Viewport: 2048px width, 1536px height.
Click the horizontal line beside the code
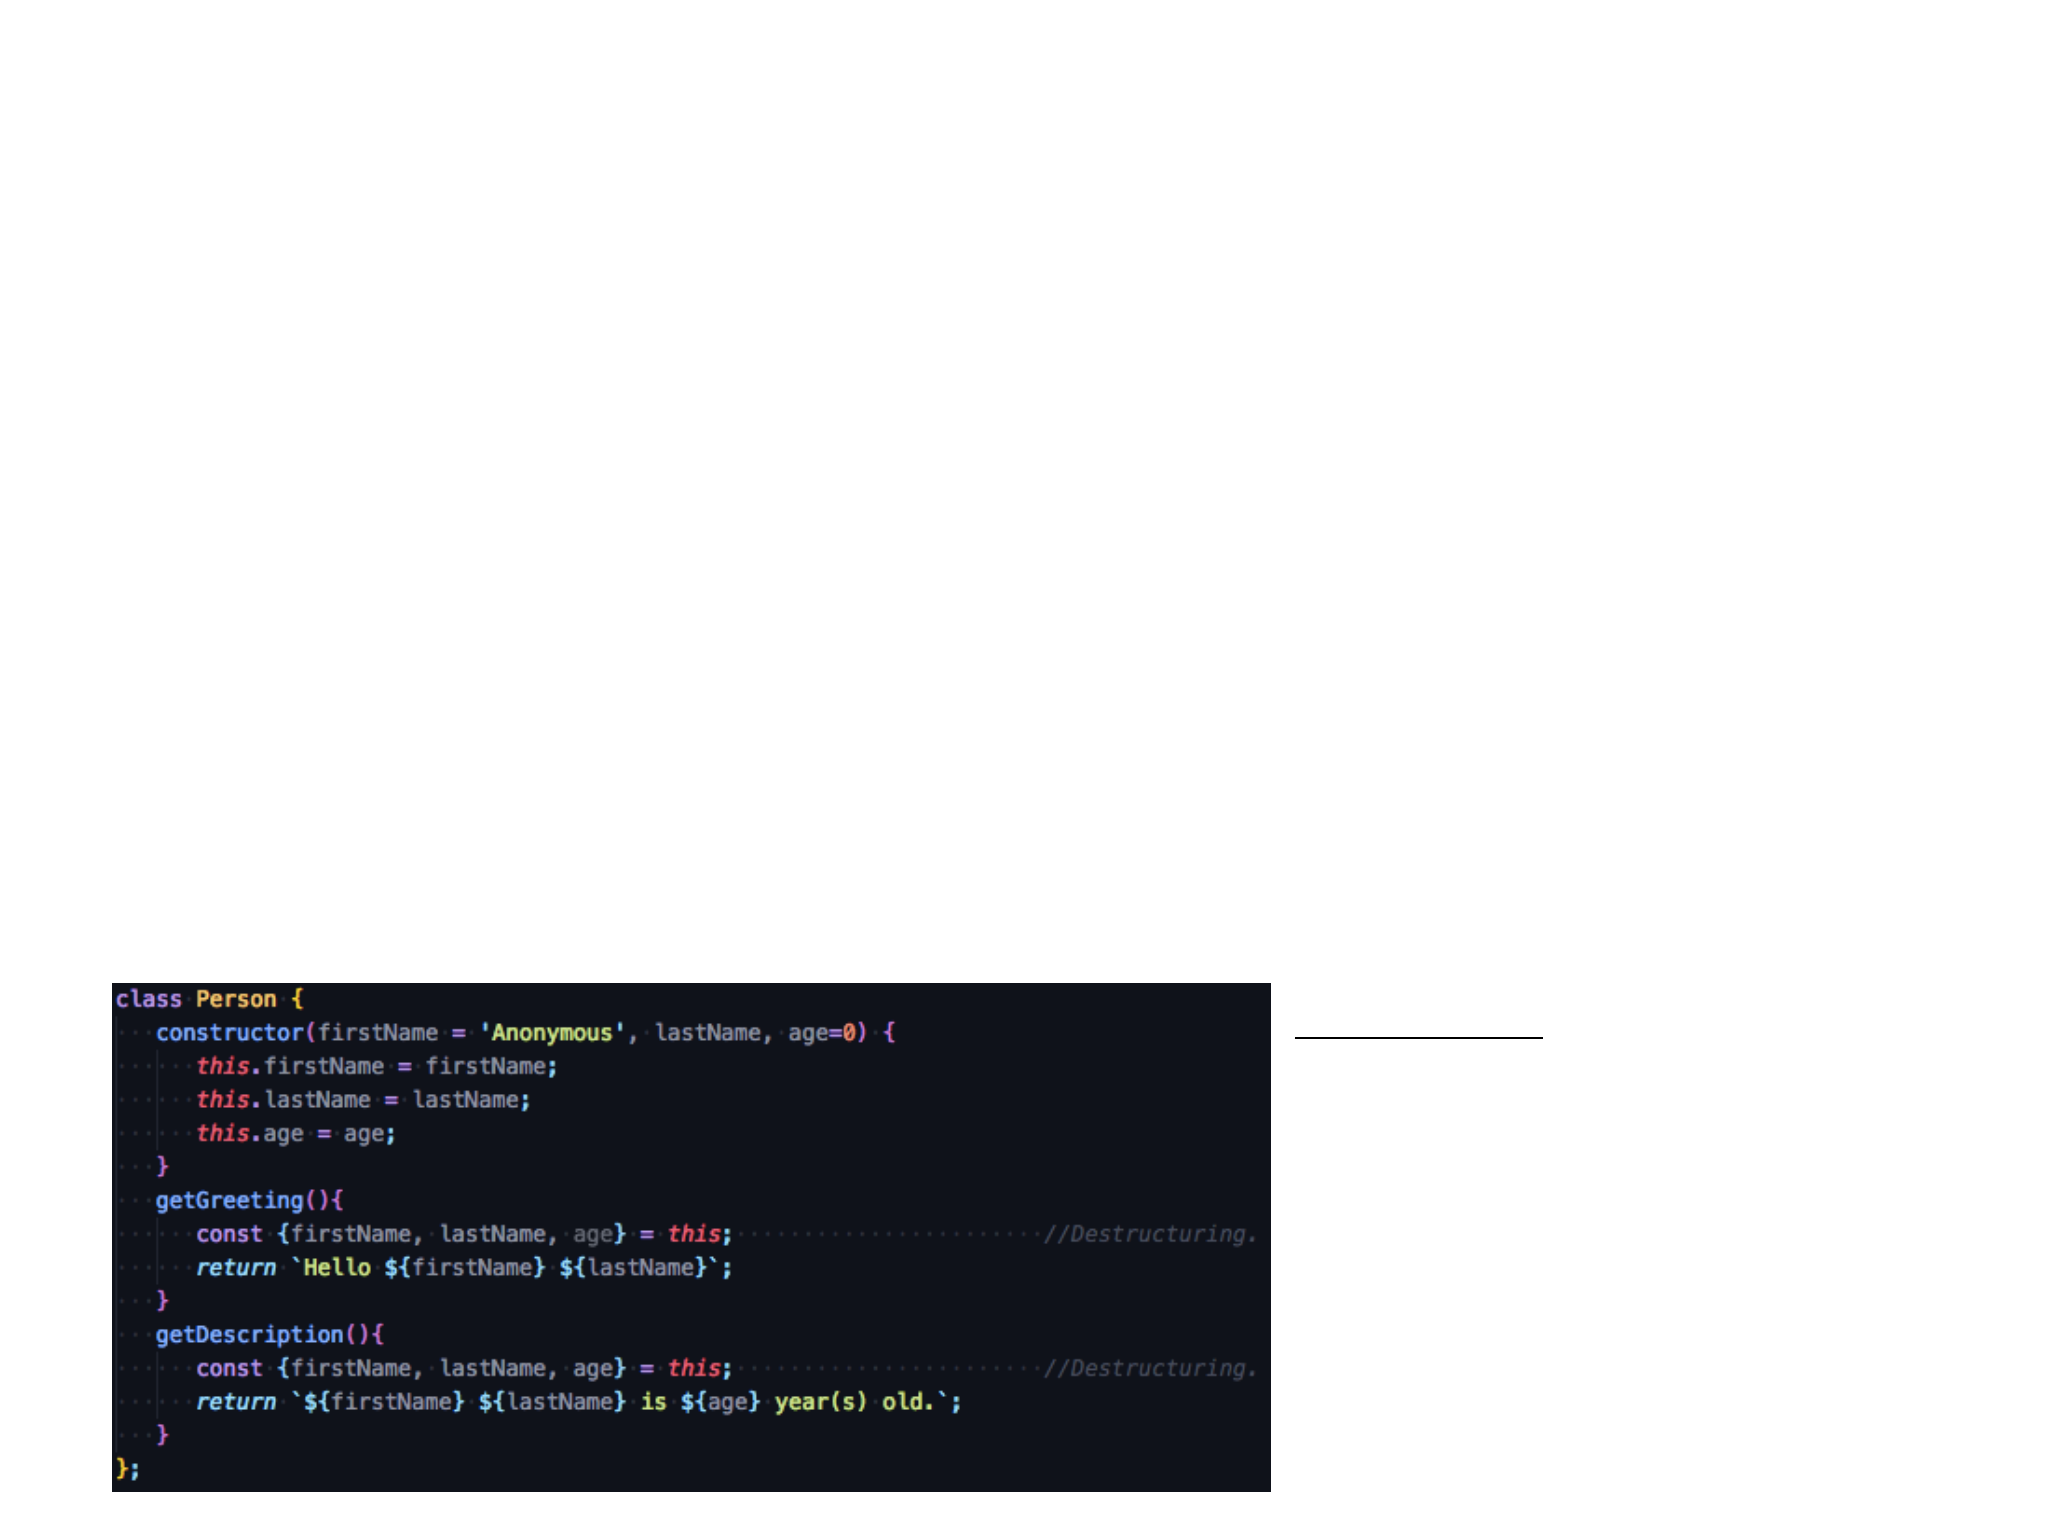[x=1418, y=1038]
